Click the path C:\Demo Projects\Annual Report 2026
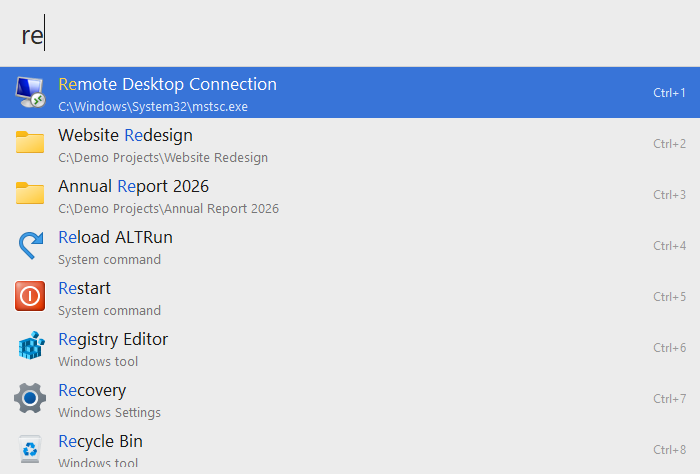This screenshot has height=474, width=700. 168,208
